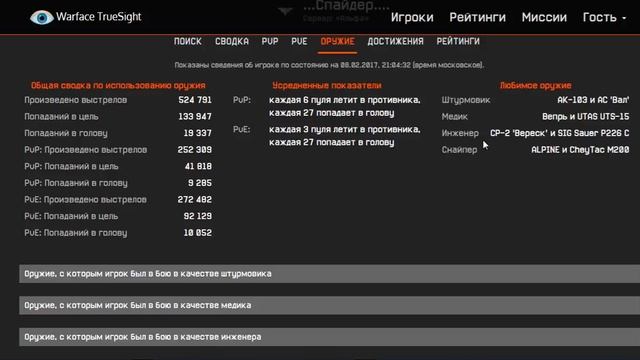This screenshot has height=360, width=640.
Task: Select the hits on target value 133 947
Action: click(195, 117)
